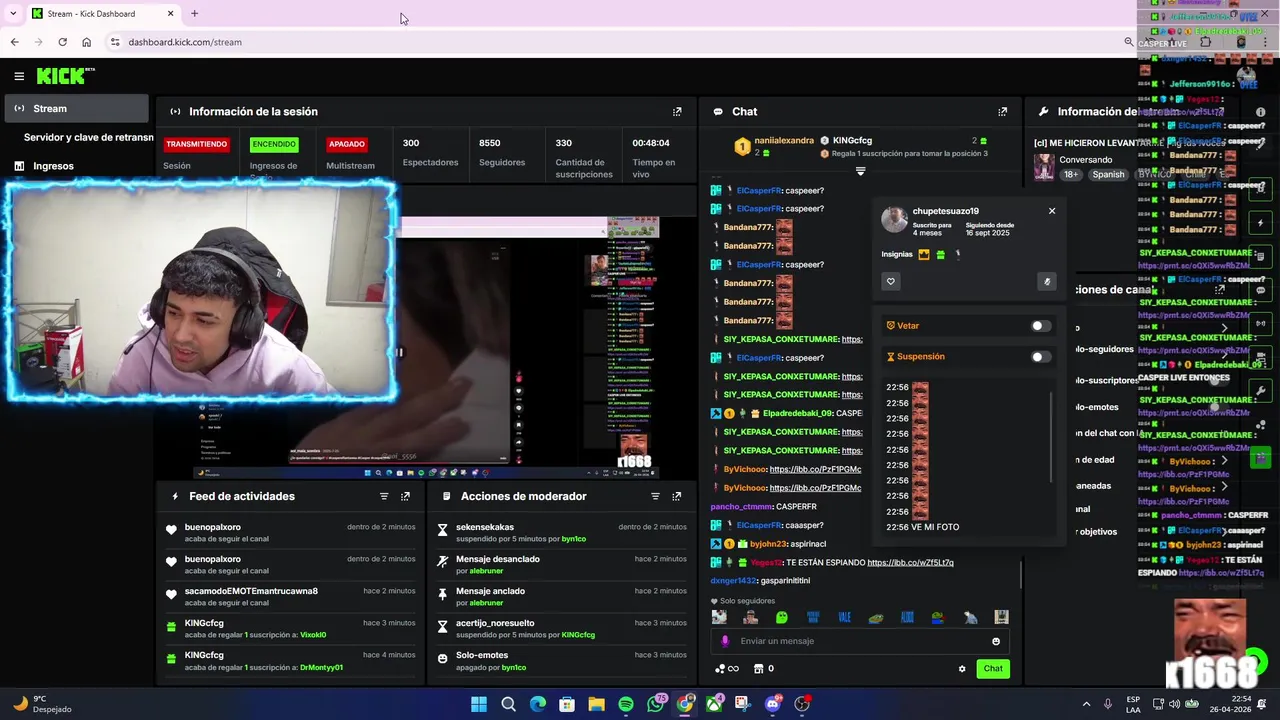Click the mute microphone button on user card
This screenshot has width=1280, height=720.
point(1047,282)
